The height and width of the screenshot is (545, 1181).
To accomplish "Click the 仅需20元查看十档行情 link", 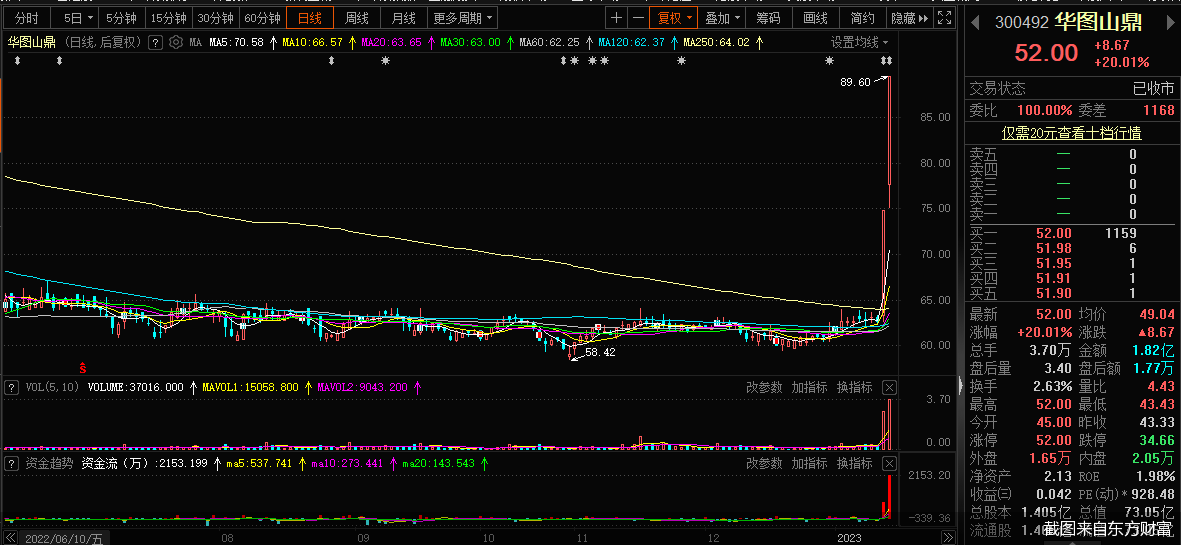I will point(1071,132).
